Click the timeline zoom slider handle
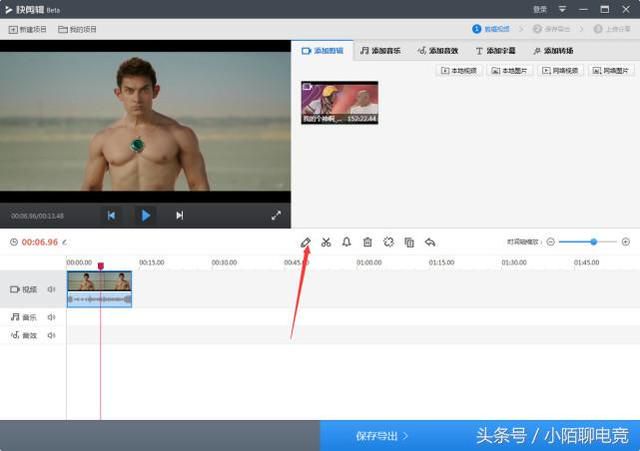This screenshot has width=640, height=451. coord(594,242)
